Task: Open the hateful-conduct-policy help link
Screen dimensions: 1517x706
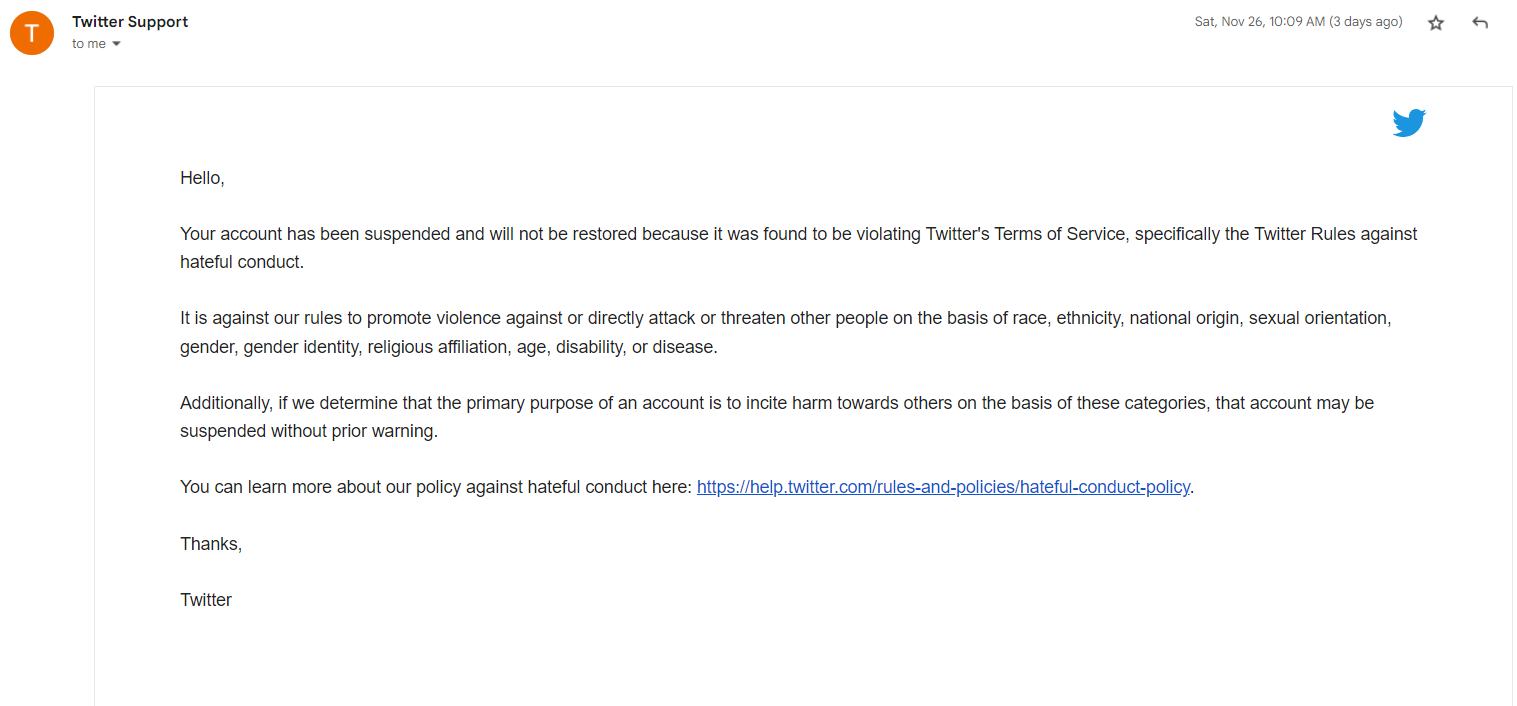Action: click(943, 487)
